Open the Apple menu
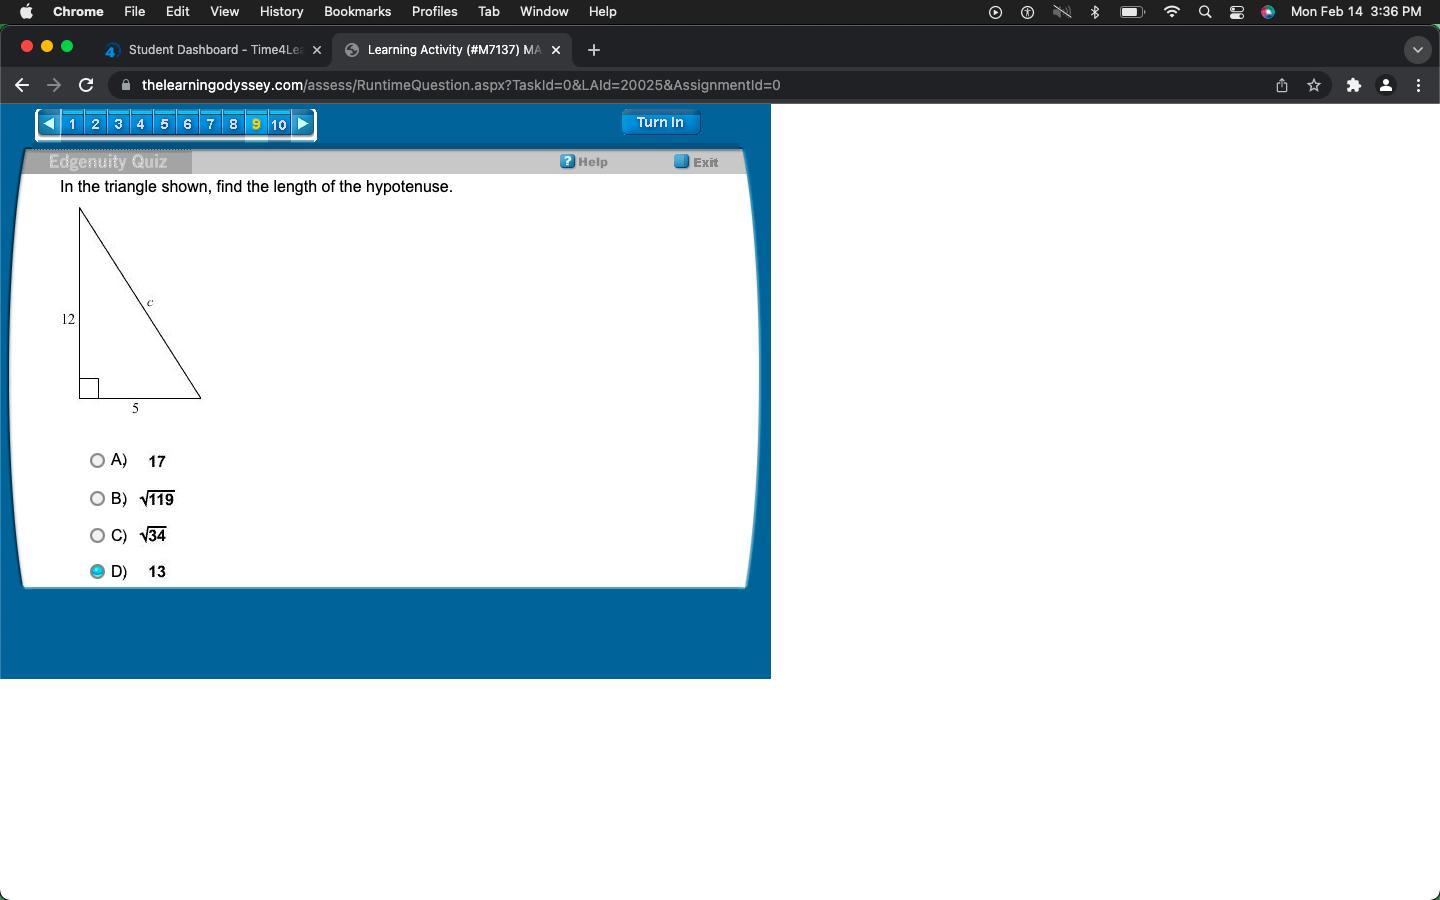The height and width of the screenshot is (900, 1440). click(x=26, y=12)
